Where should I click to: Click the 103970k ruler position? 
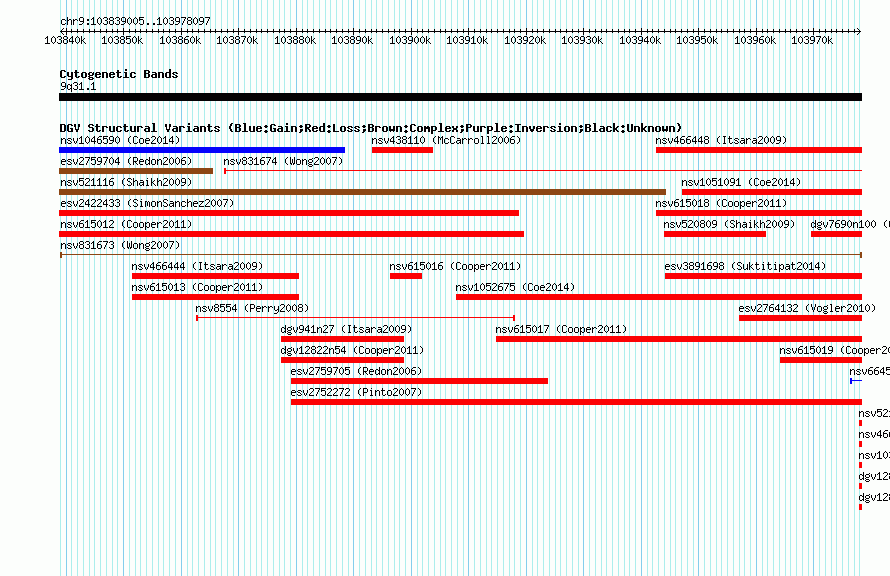tap(812, 40)
